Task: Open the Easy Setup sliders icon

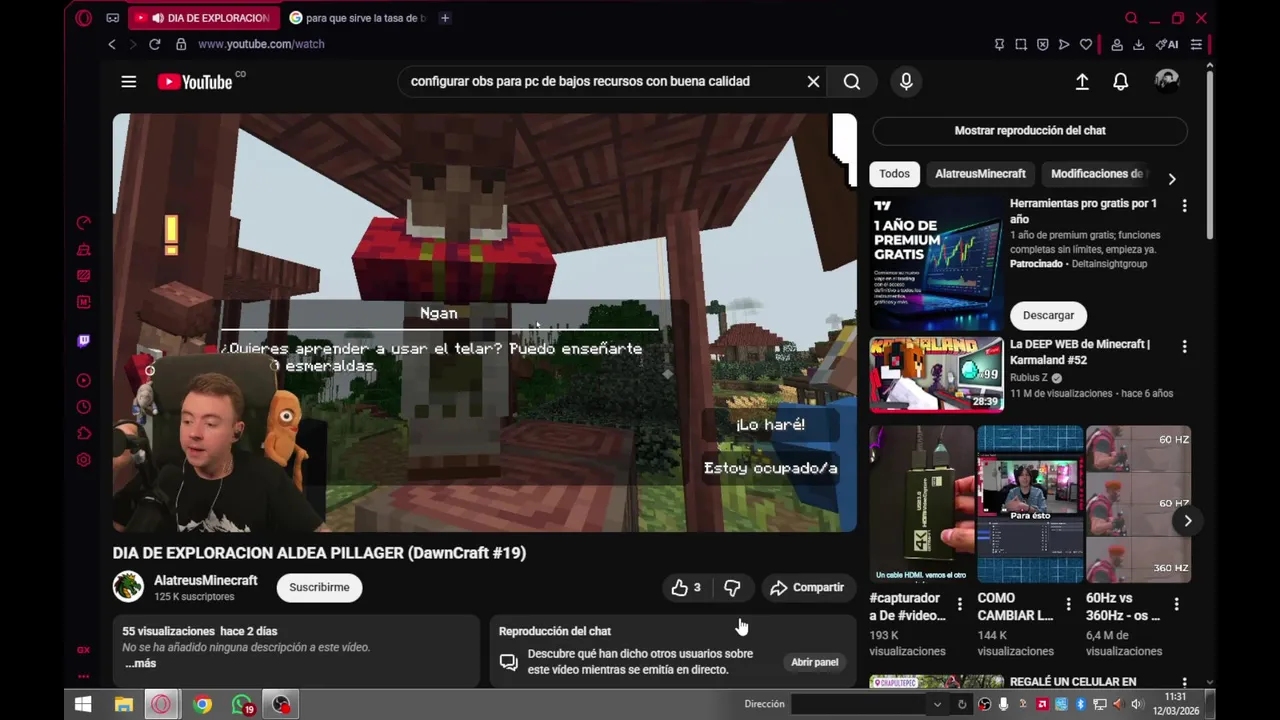Action: (x=1196, y=44)
